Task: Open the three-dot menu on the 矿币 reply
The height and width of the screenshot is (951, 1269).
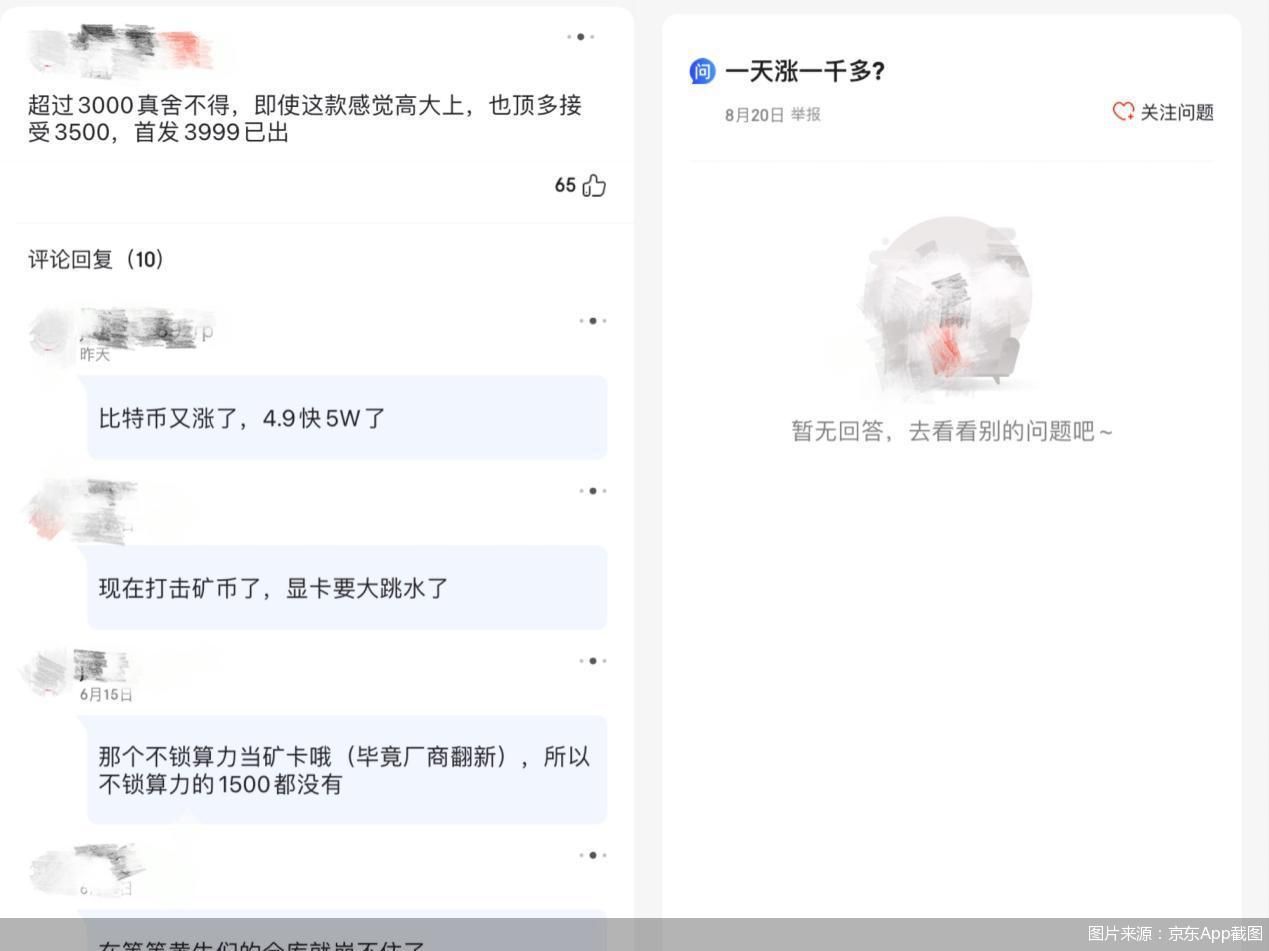Action: (x=591, y=491)
